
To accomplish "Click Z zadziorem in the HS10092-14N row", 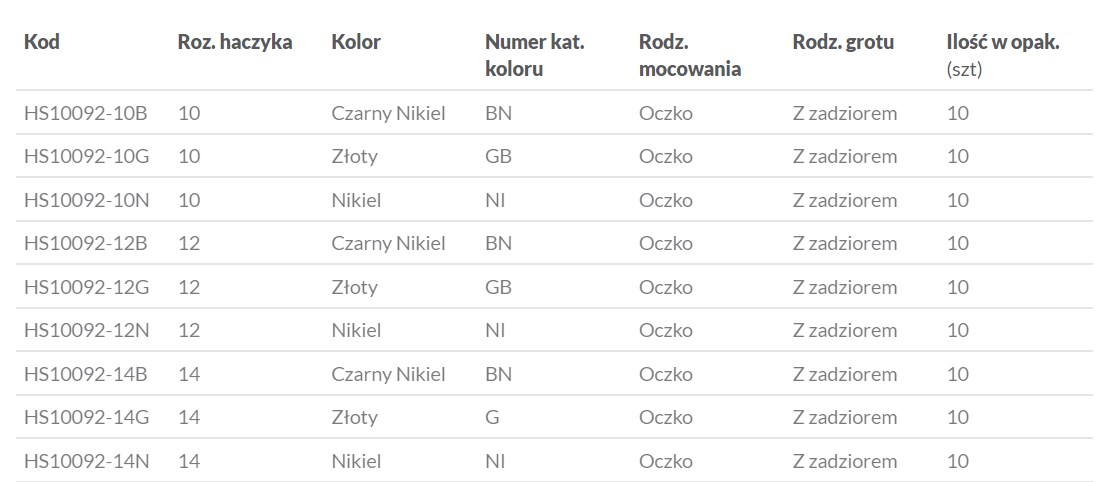I will (x=844, y=461).
